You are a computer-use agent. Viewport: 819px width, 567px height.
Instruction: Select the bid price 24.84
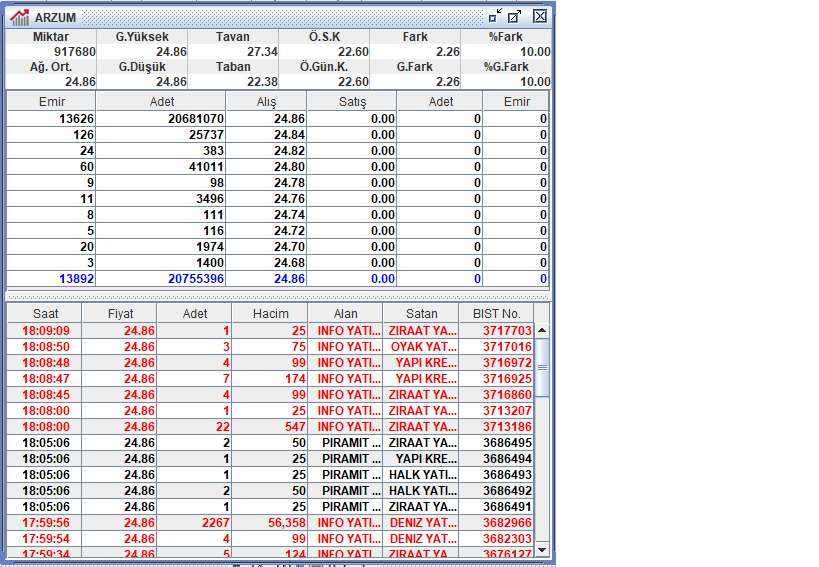289,135
